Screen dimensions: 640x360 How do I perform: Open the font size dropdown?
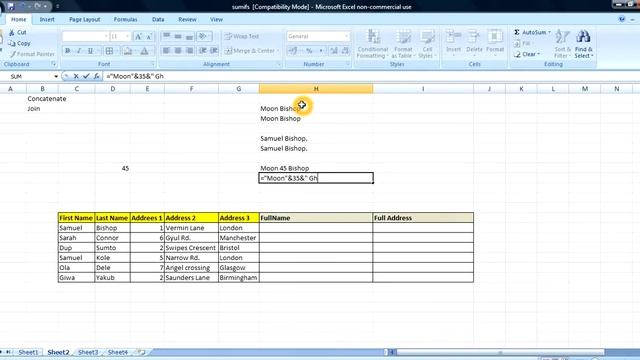point(128,37)
